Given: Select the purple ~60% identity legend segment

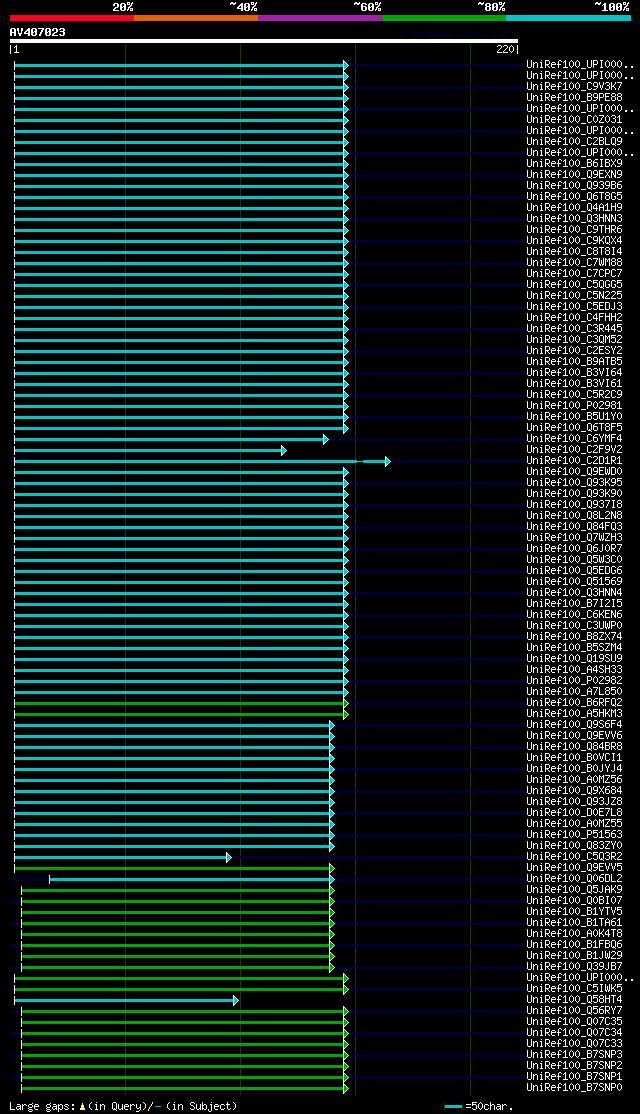Looking at the screenshot, I should (320, 18).
